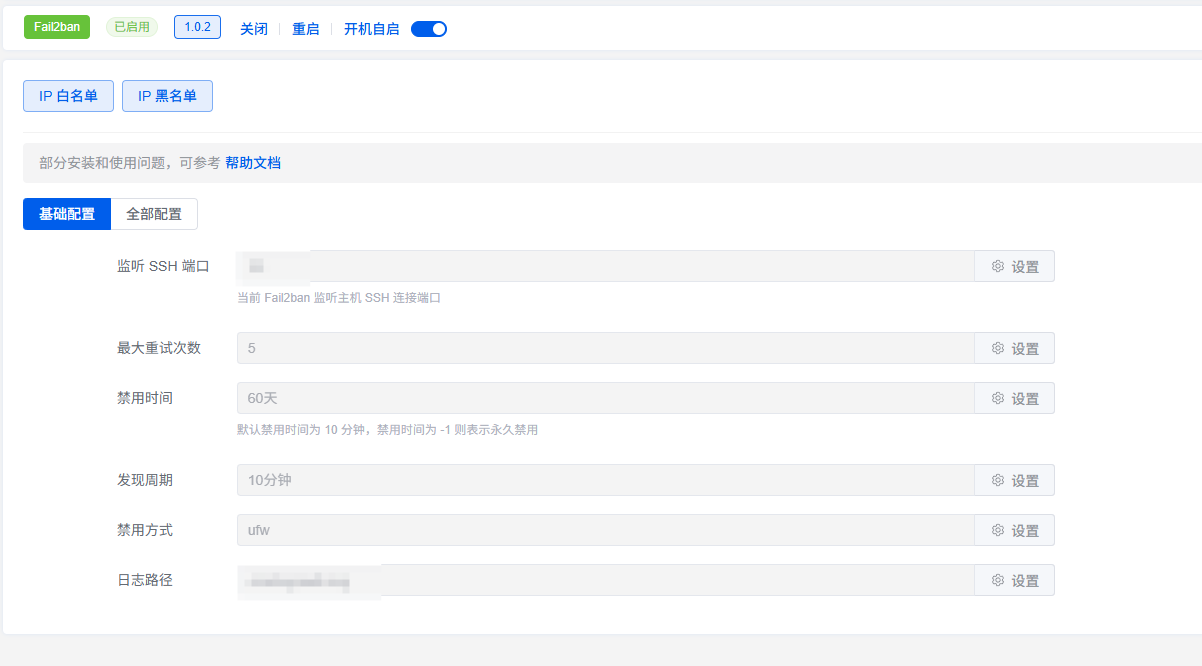Click the max retries field showing 5

tap(605, 348)
